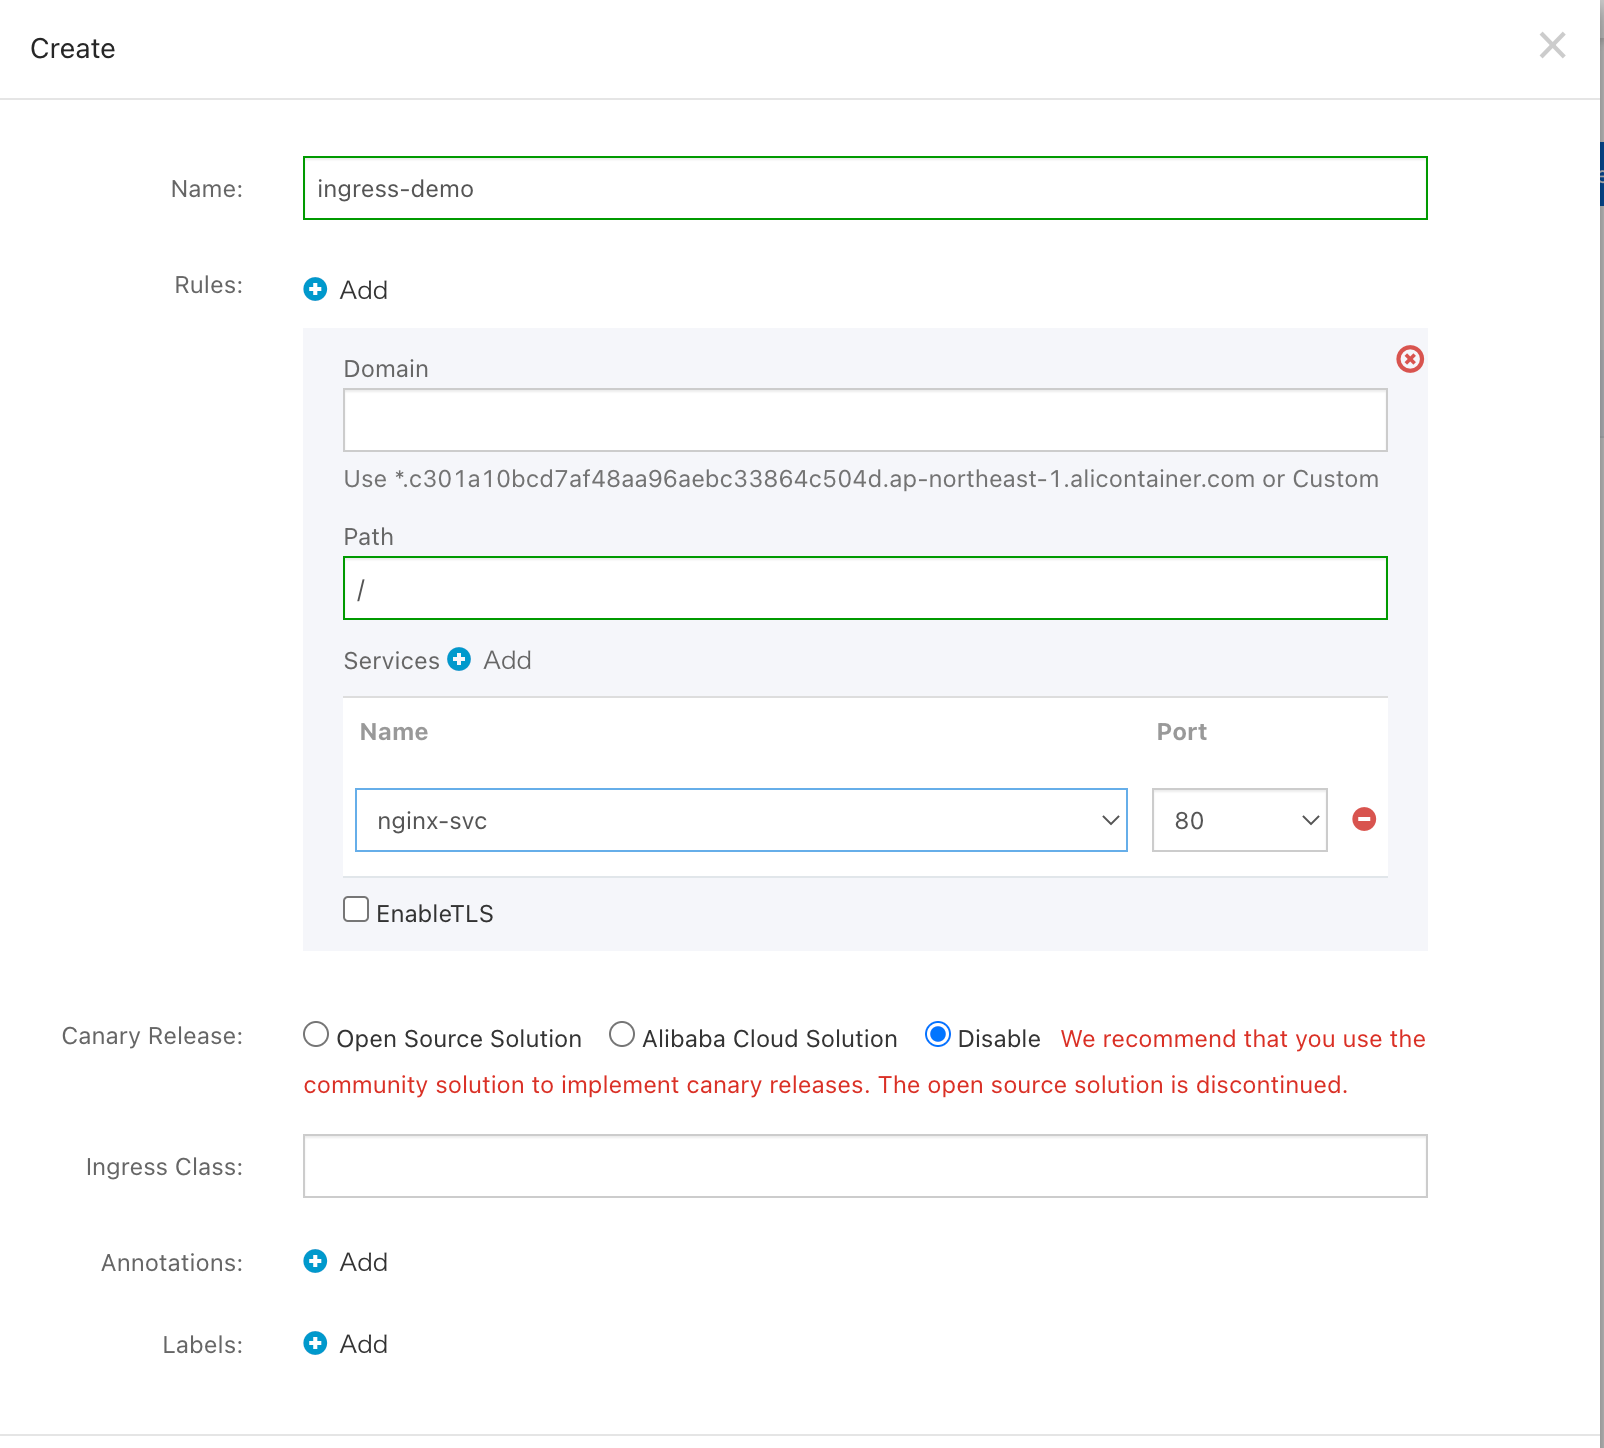The height and width of the screenshot is (1448, 1604).
Task: Close the Create dialog
Action: pyautogui.click(x=1552, y=46)
